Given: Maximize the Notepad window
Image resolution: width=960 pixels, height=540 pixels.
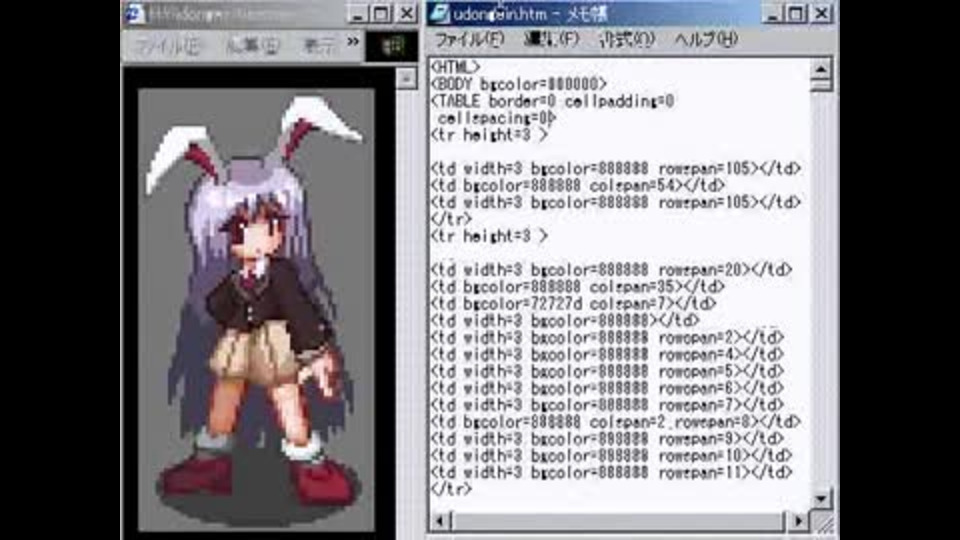Looking at the screenshot, I should [x=796, y=13].
